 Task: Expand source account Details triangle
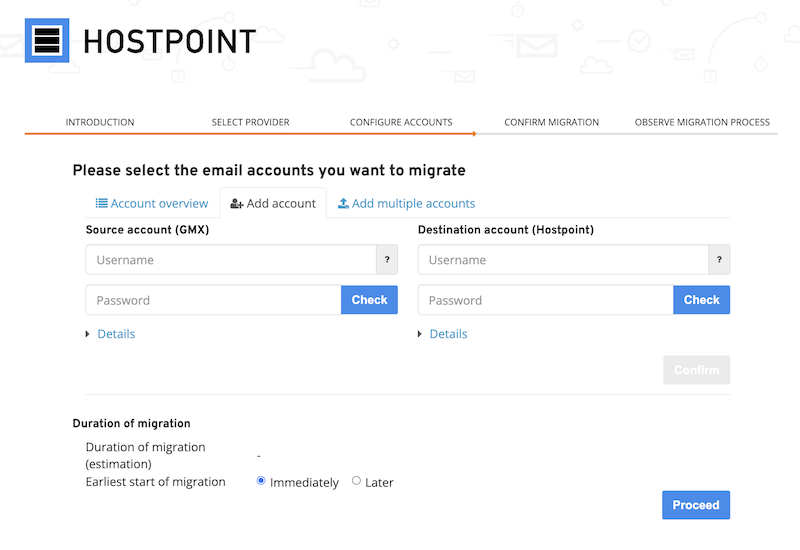click(87, 334)
